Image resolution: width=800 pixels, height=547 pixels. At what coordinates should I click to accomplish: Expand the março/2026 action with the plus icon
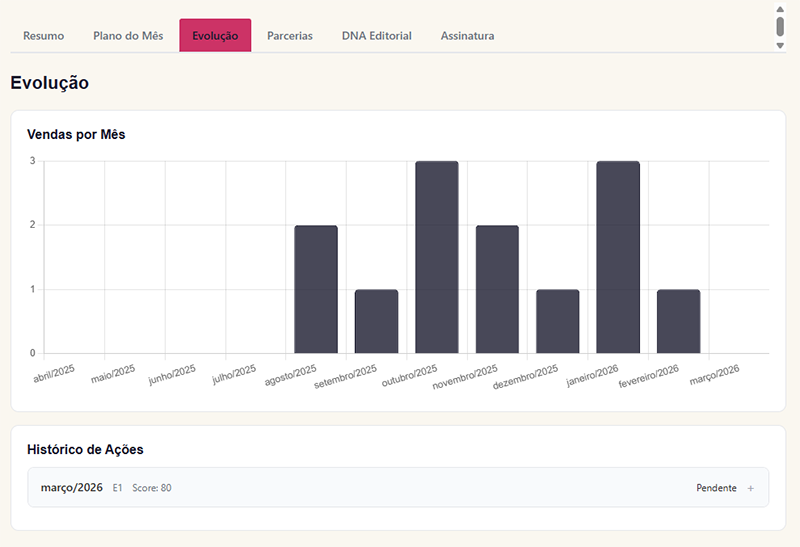pyautogui.click(x=750, y=488)
